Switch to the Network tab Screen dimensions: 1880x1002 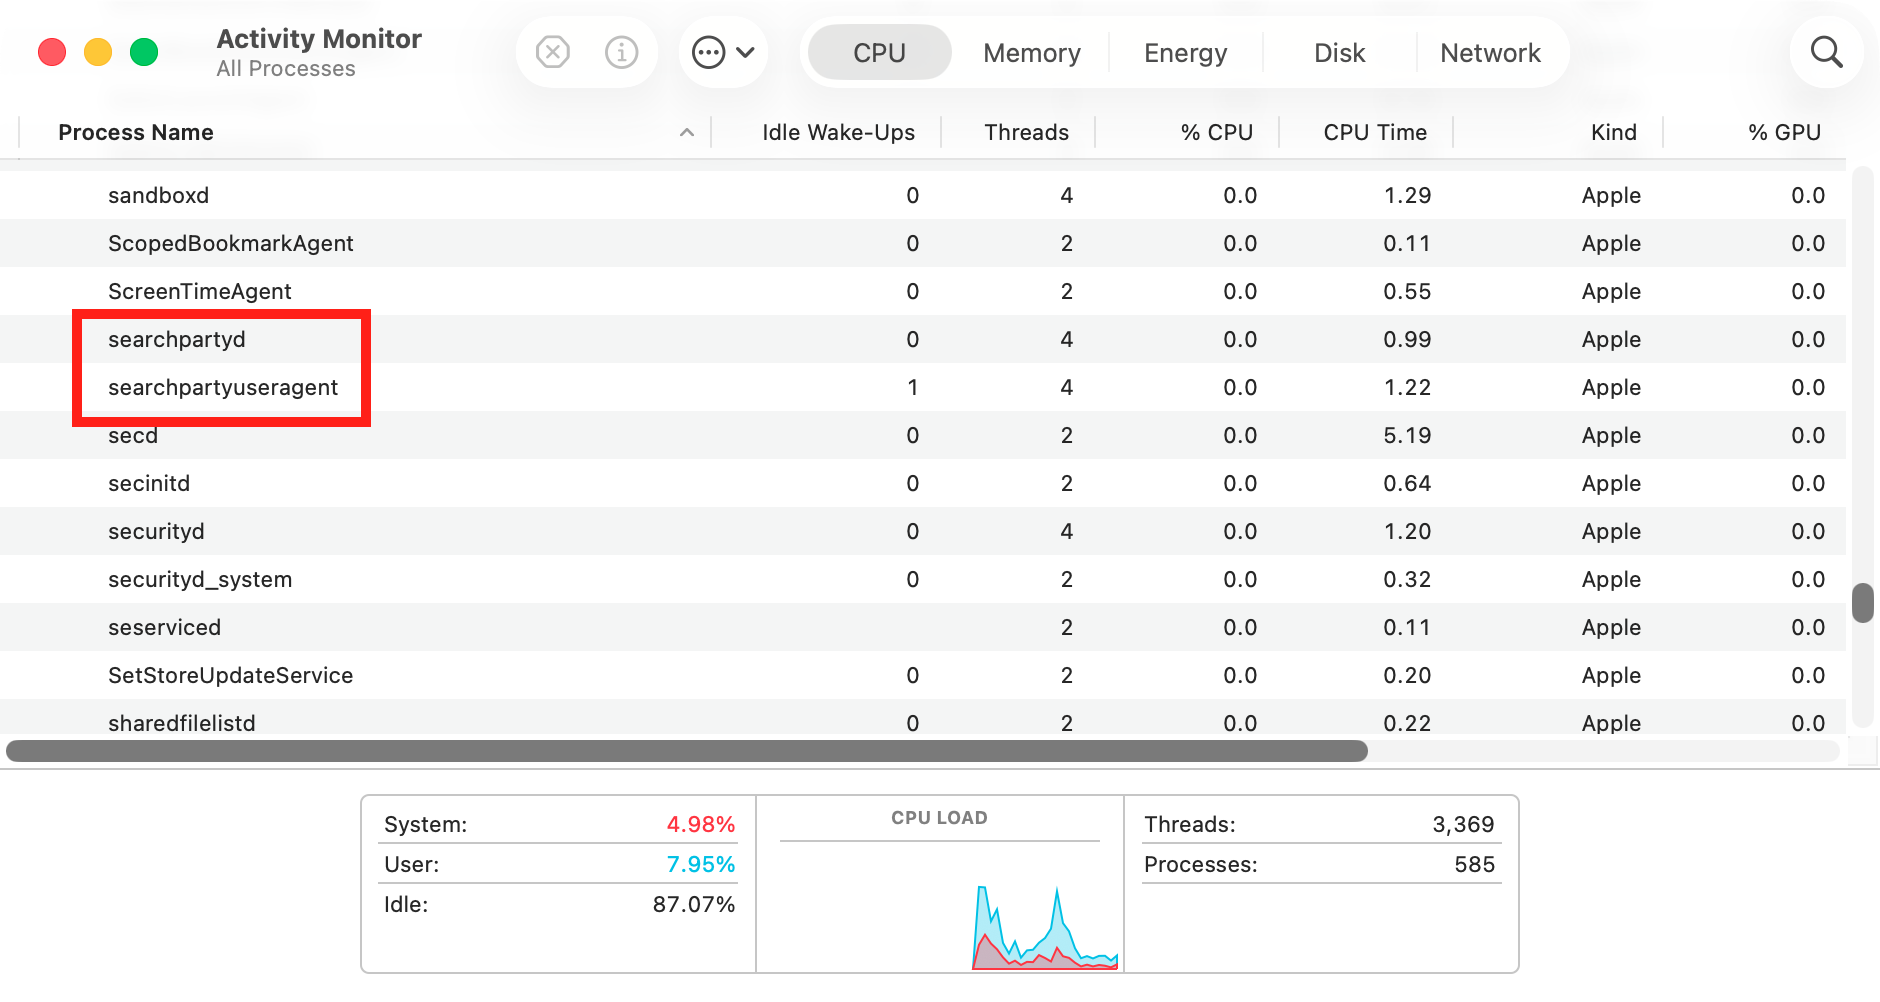click(1491, 52)
